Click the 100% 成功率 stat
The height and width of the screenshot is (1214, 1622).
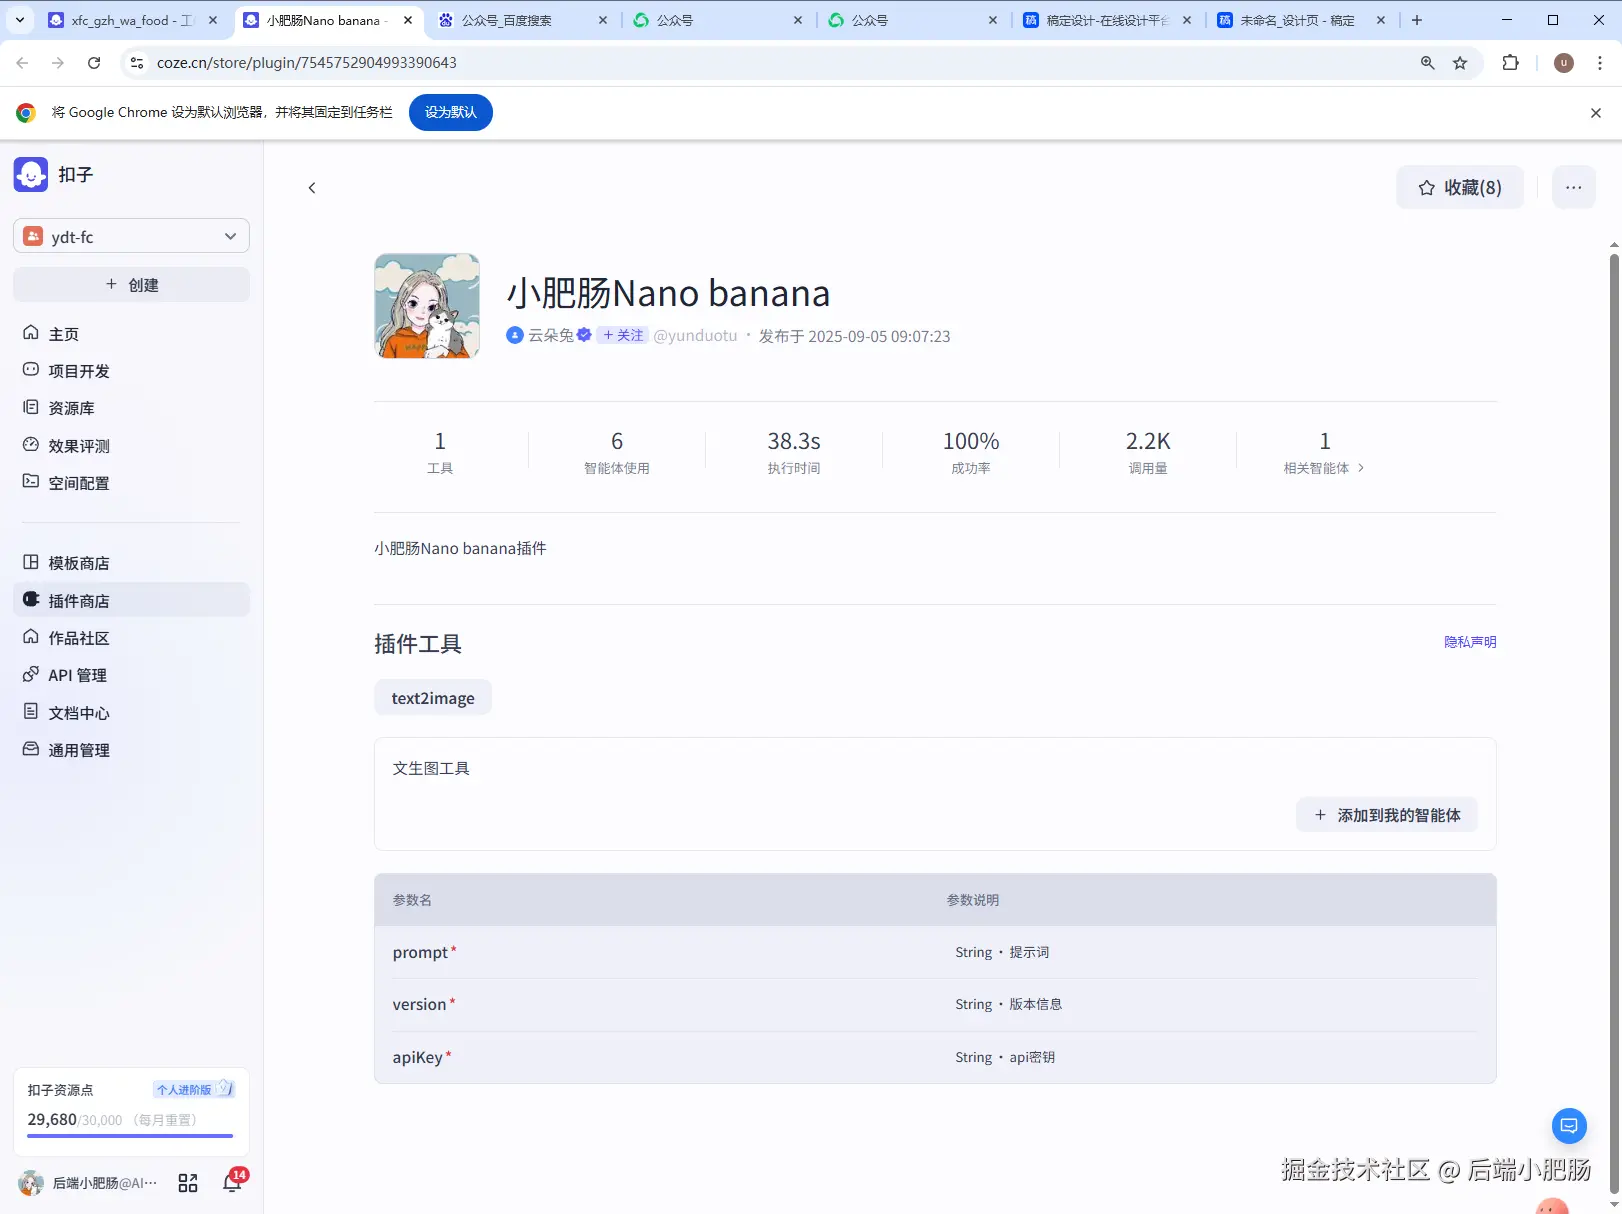[x=971, y=453]
